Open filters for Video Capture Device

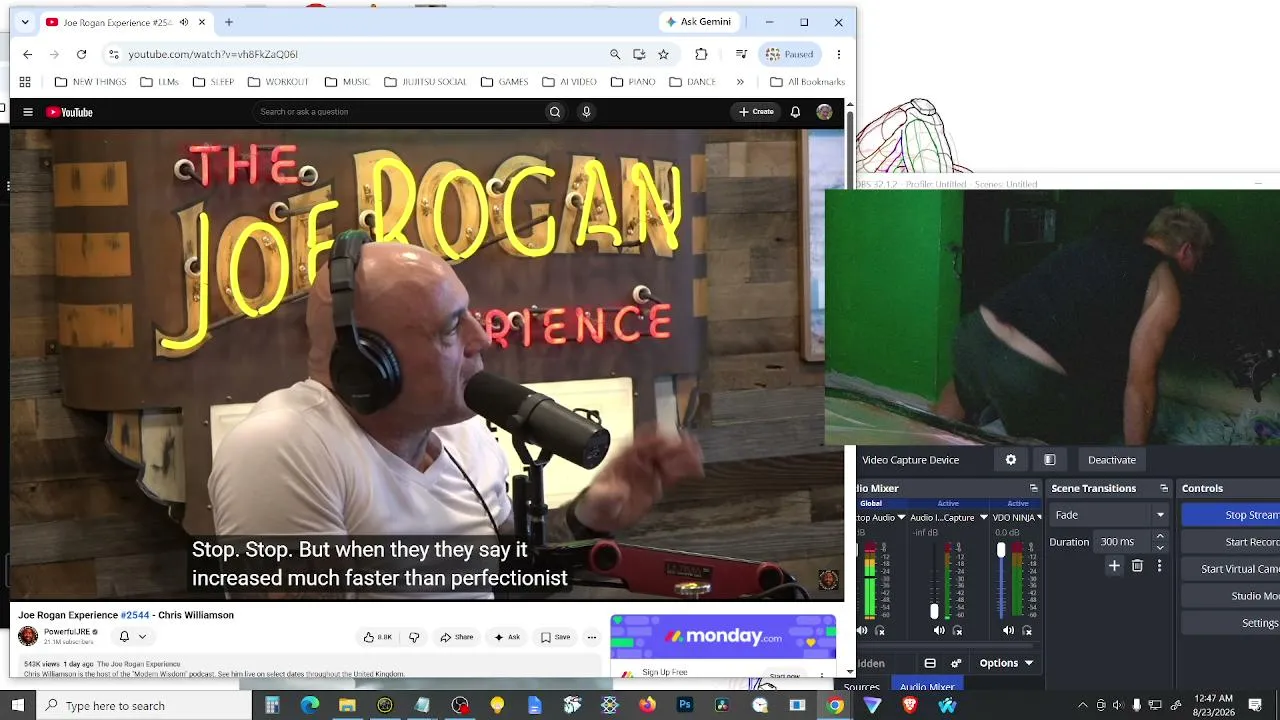[1050, 460]
